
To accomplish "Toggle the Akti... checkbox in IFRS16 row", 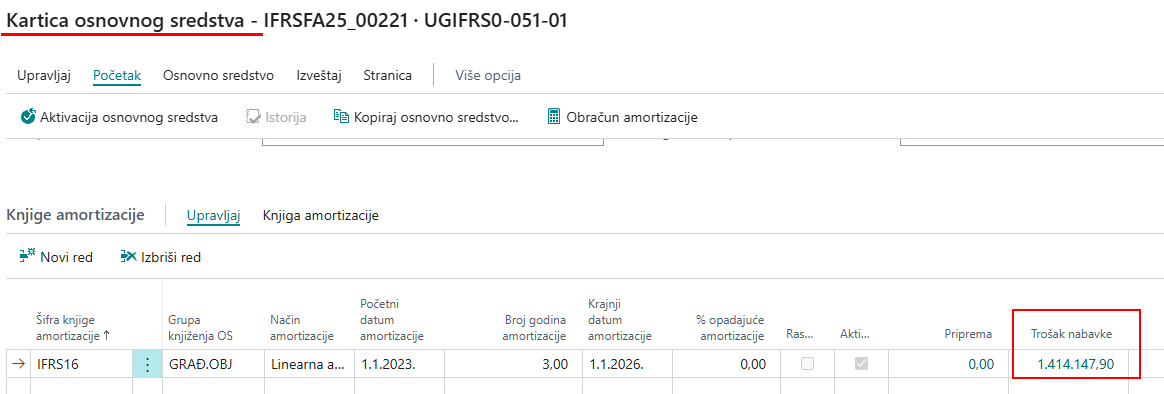I will coord(861,364).
